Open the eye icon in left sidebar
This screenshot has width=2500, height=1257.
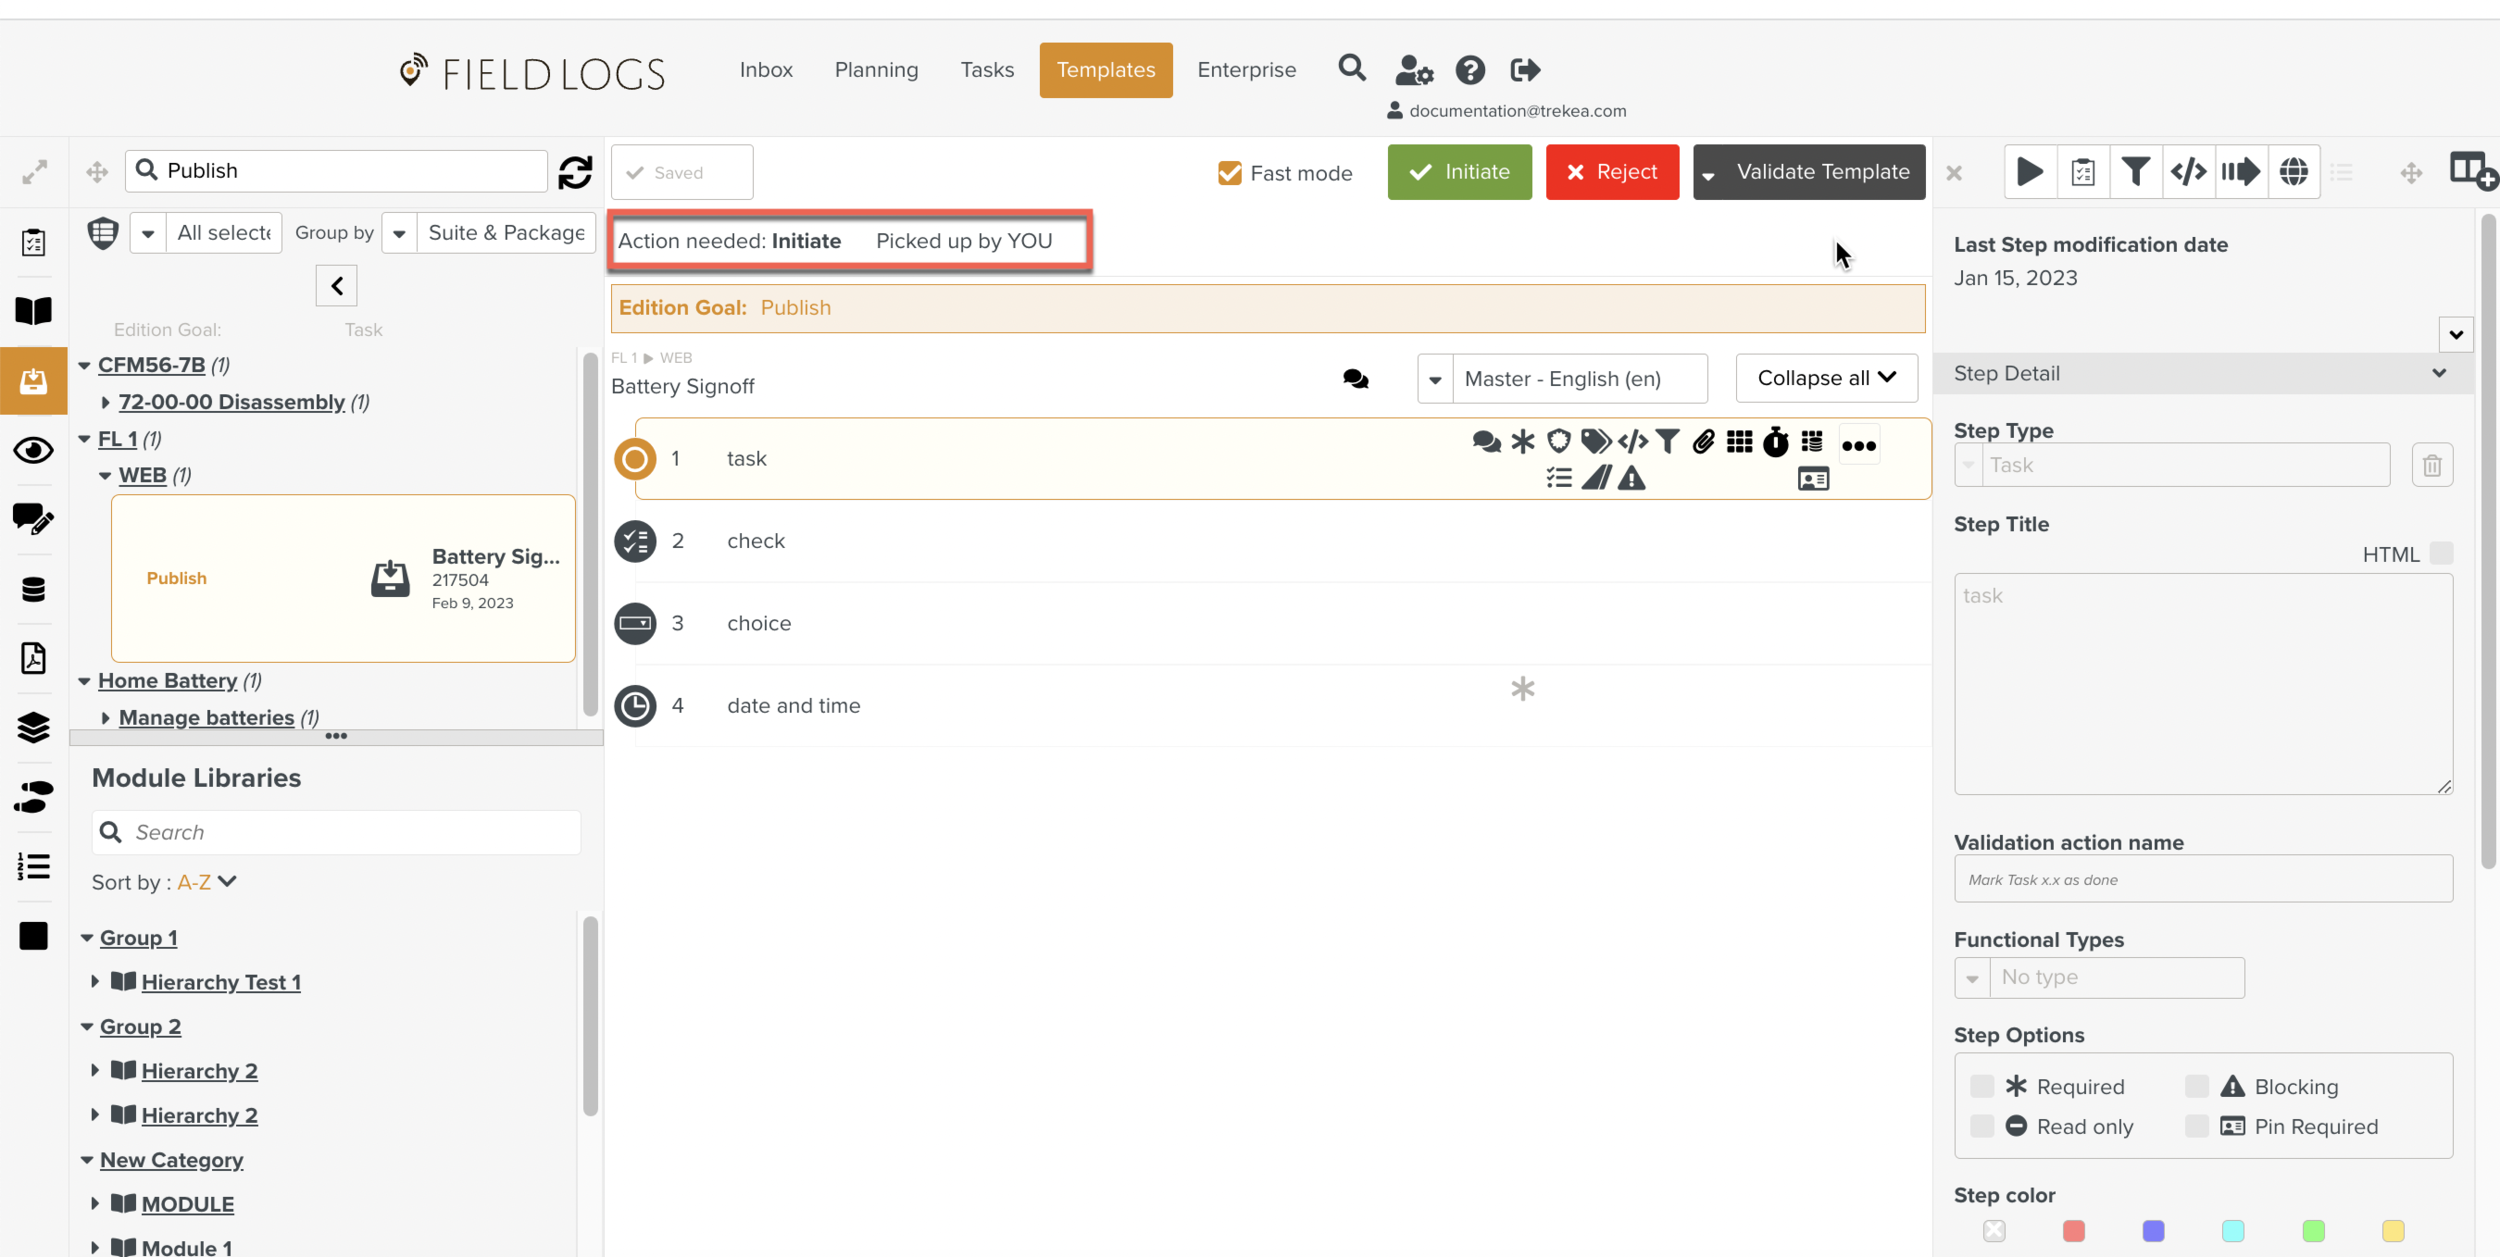click(x=33, y=450)
